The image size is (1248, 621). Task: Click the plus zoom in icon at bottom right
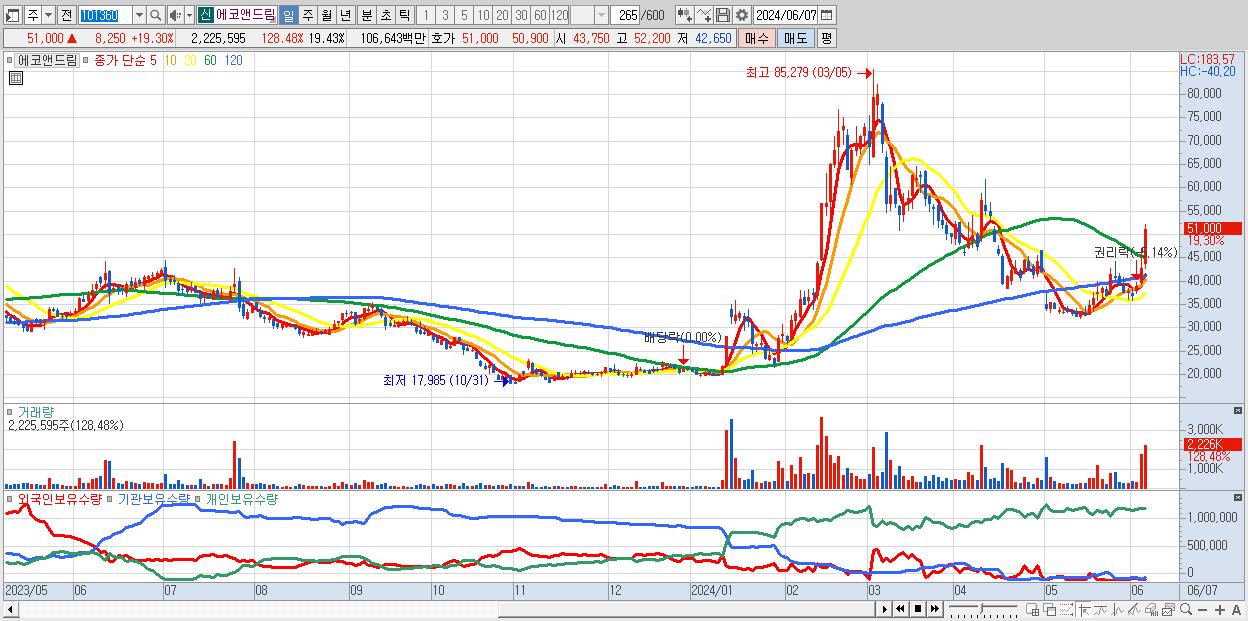[x=1220, y=610]
